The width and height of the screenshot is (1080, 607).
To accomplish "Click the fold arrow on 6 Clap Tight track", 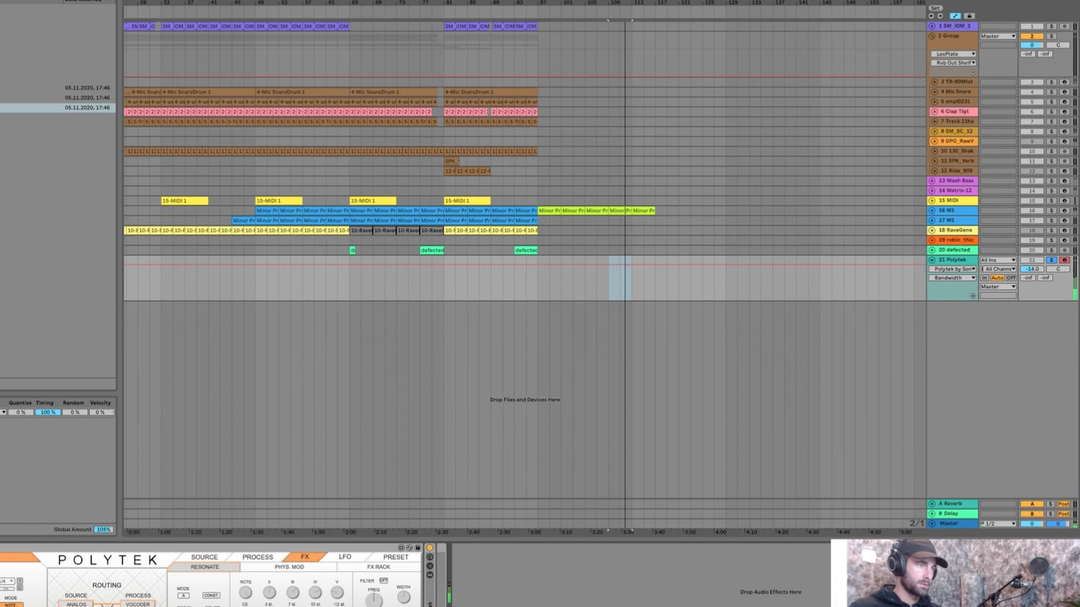I will click(934, 112).
